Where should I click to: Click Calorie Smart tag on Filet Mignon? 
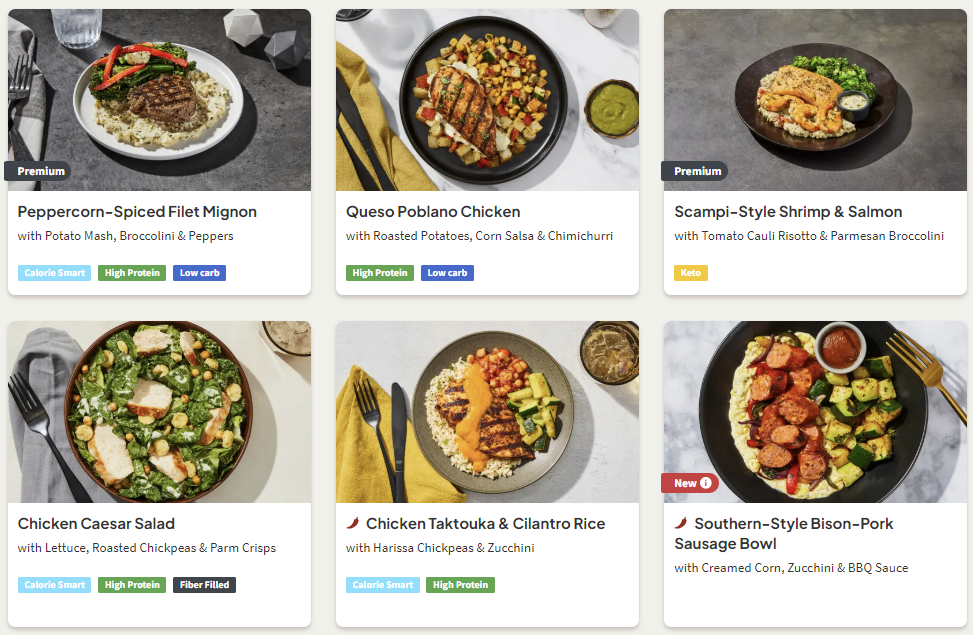(x=54, y=273)
